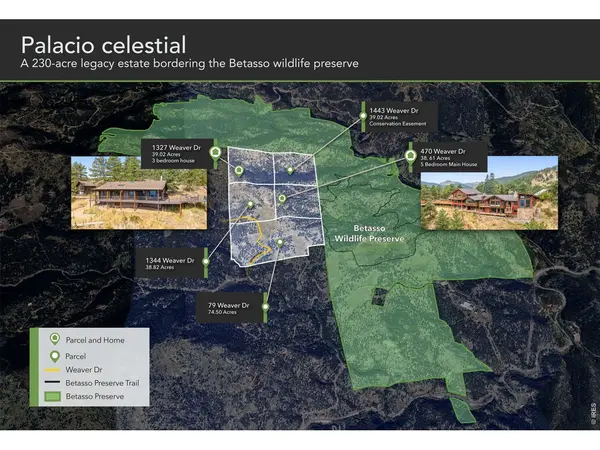The image size is (600, 450).
Task: Click the green Betasso Preserve legend swatch
Action: 52,396
